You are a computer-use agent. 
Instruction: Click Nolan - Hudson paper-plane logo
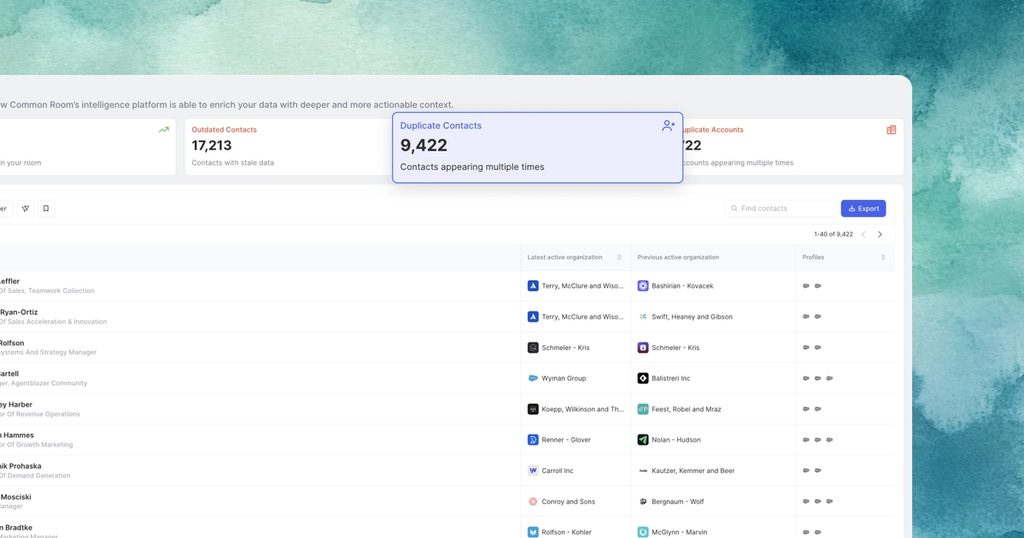(x=643, y=440)
